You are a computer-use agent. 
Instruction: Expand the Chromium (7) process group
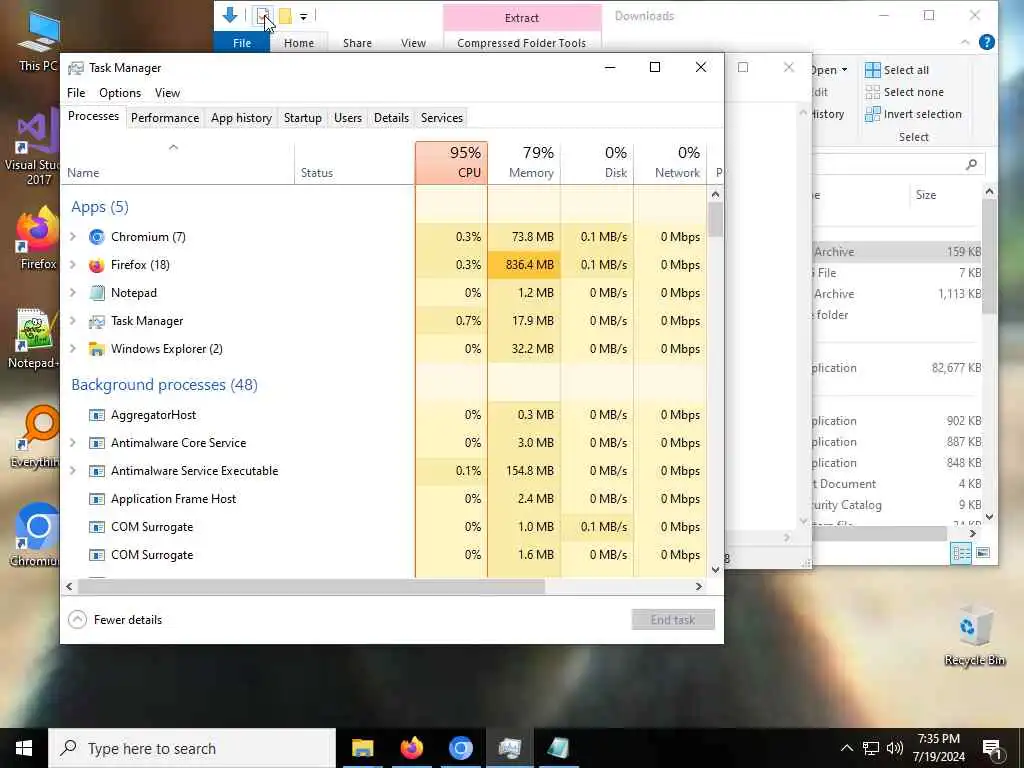73,237
